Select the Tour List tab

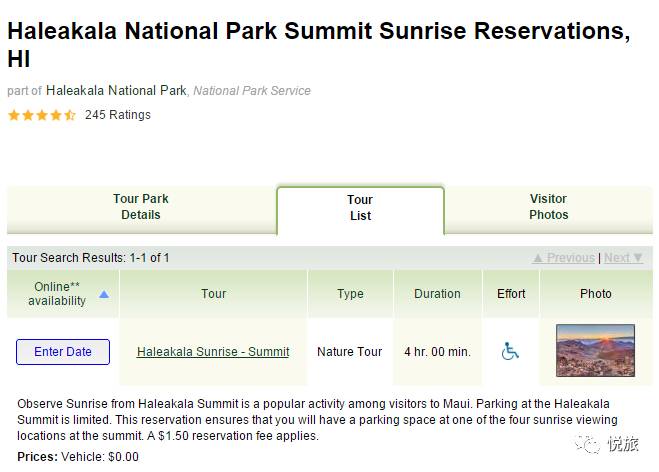coord(361,208)
